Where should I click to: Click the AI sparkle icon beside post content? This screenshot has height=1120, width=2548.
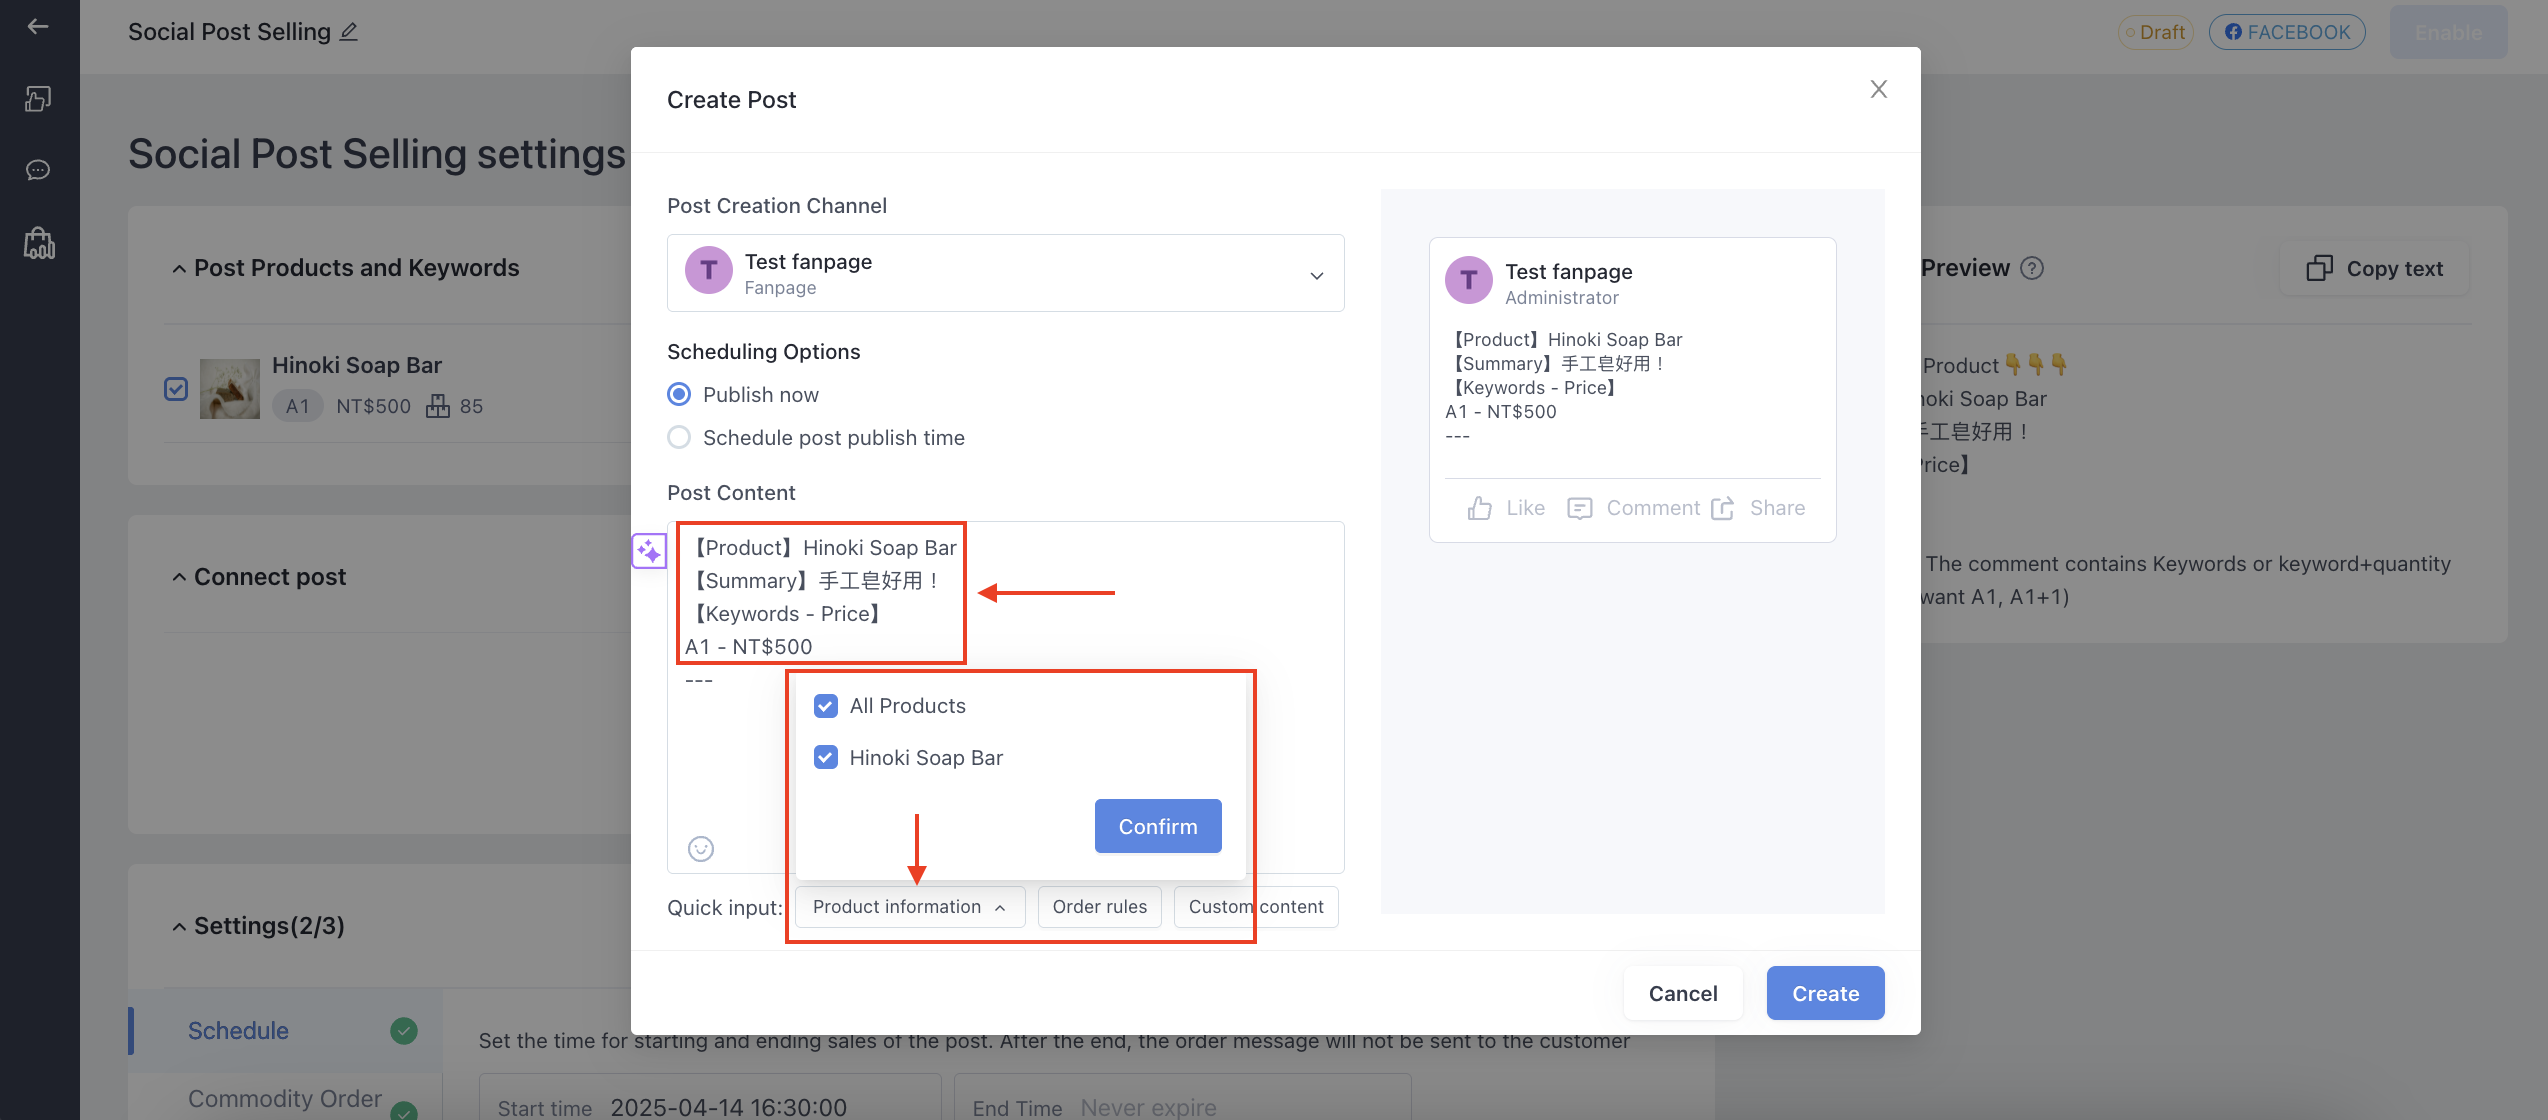click(x=649, y=551)
